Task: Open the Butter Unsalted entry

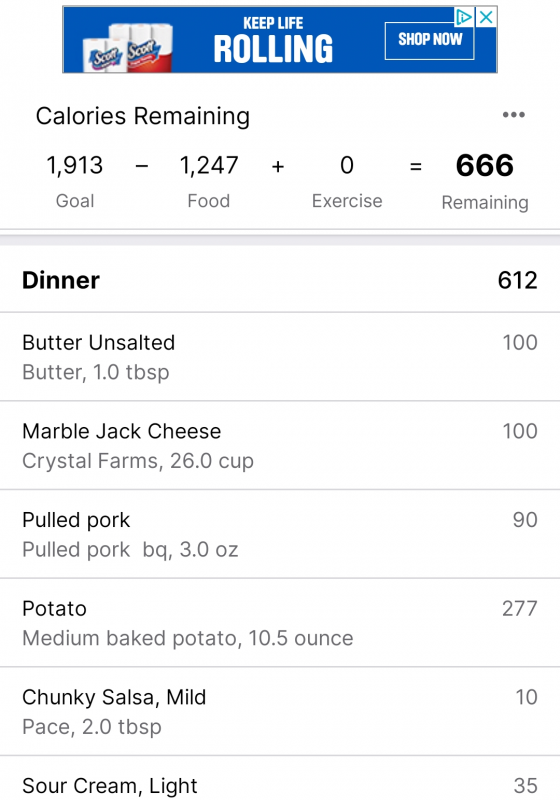Action: coord(280,357)
